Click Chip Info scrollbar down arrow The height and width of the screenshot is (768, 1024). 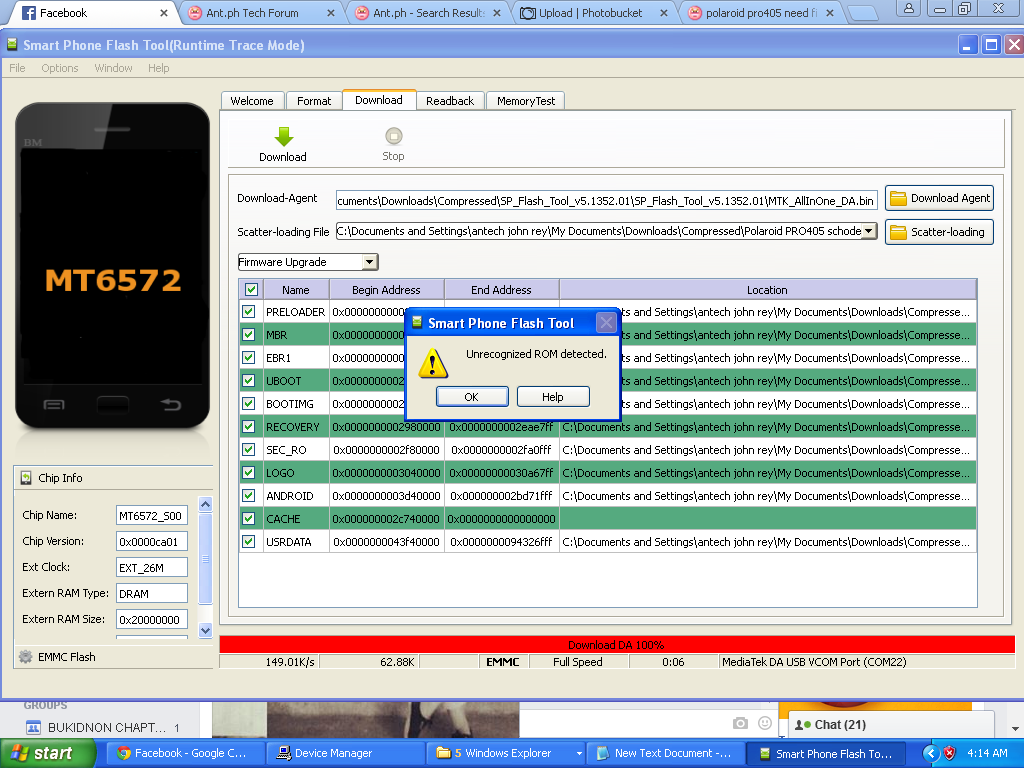[x=206, y=630]
